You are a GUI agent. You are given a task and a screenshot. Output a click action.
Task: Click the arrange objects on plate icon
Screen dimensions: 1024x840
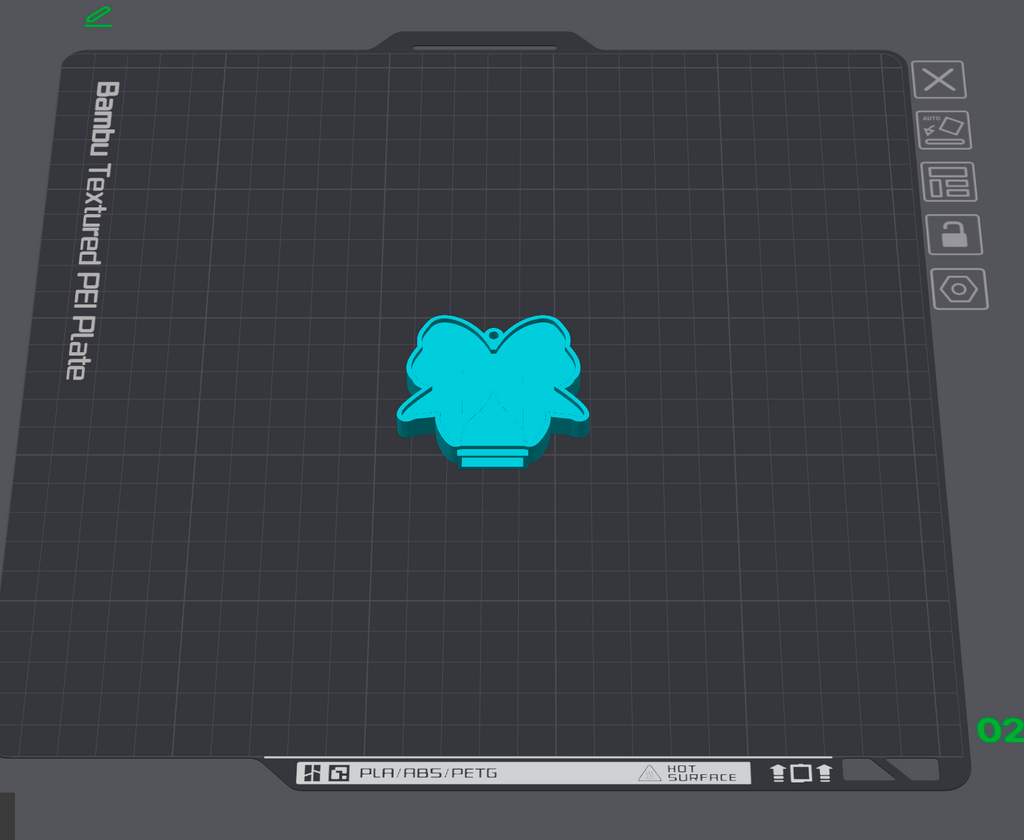(x=948, y=182)
